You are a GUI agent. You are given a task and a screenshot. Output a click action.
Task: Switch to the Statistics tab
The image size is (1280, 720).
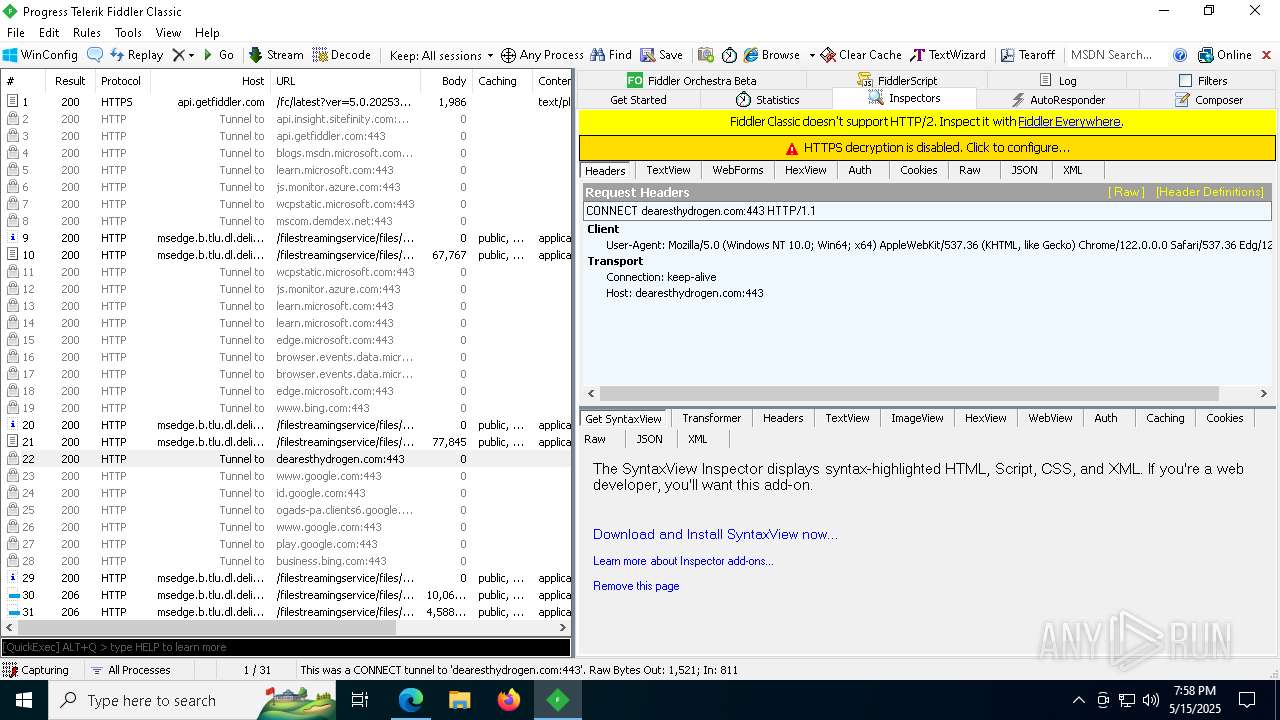tap(767, 100)
